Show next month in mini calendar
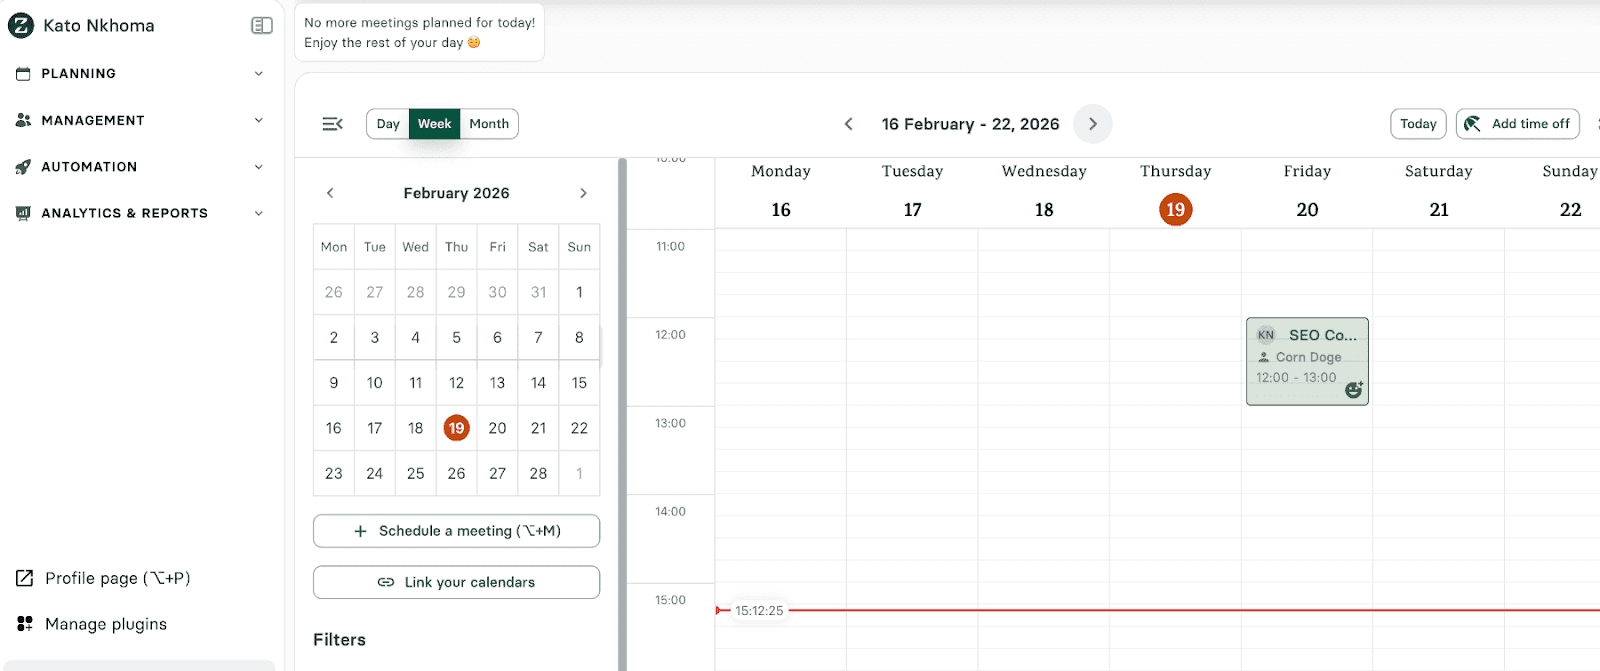 [583, 193]
